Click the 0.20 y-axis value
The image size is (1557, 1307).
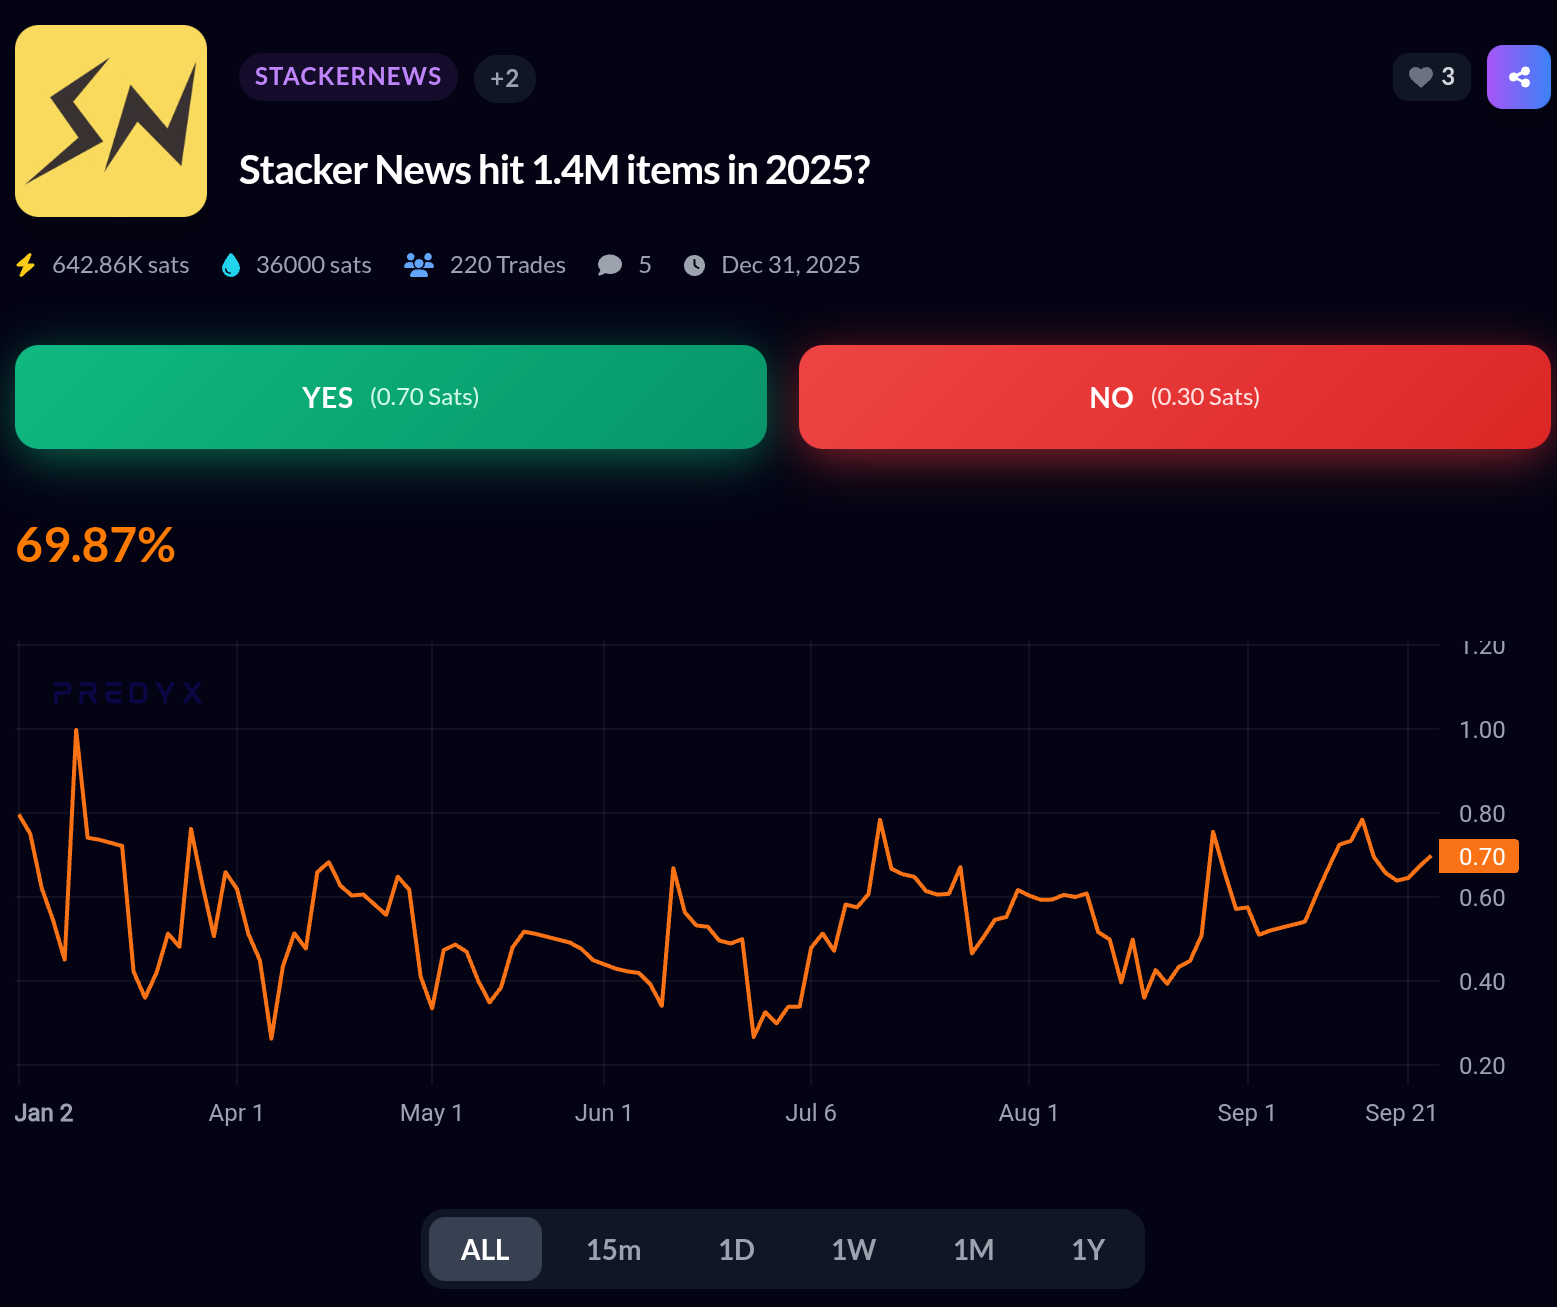1482,1066
